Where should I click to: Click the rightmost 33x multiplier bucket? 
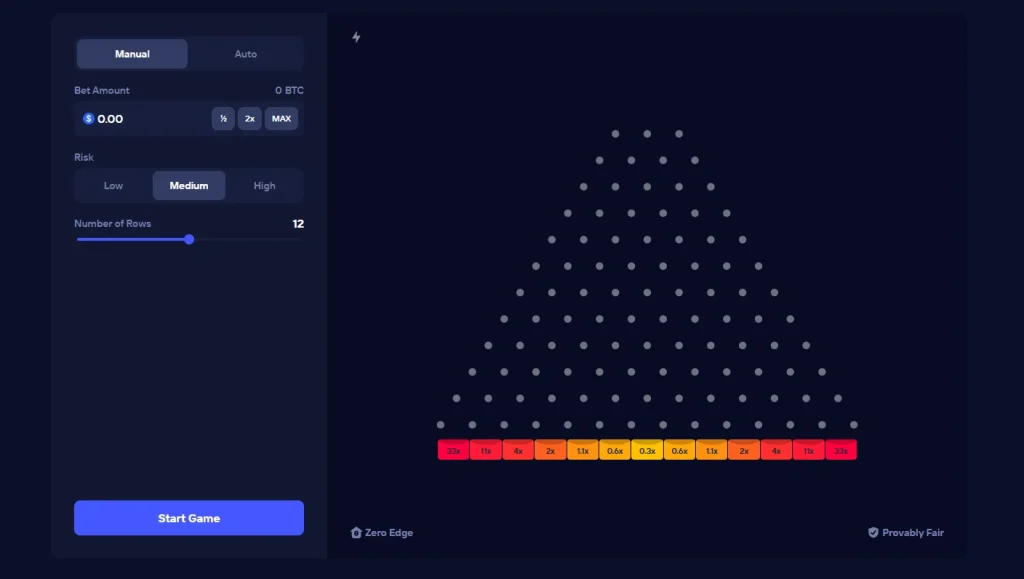(841, 450)
